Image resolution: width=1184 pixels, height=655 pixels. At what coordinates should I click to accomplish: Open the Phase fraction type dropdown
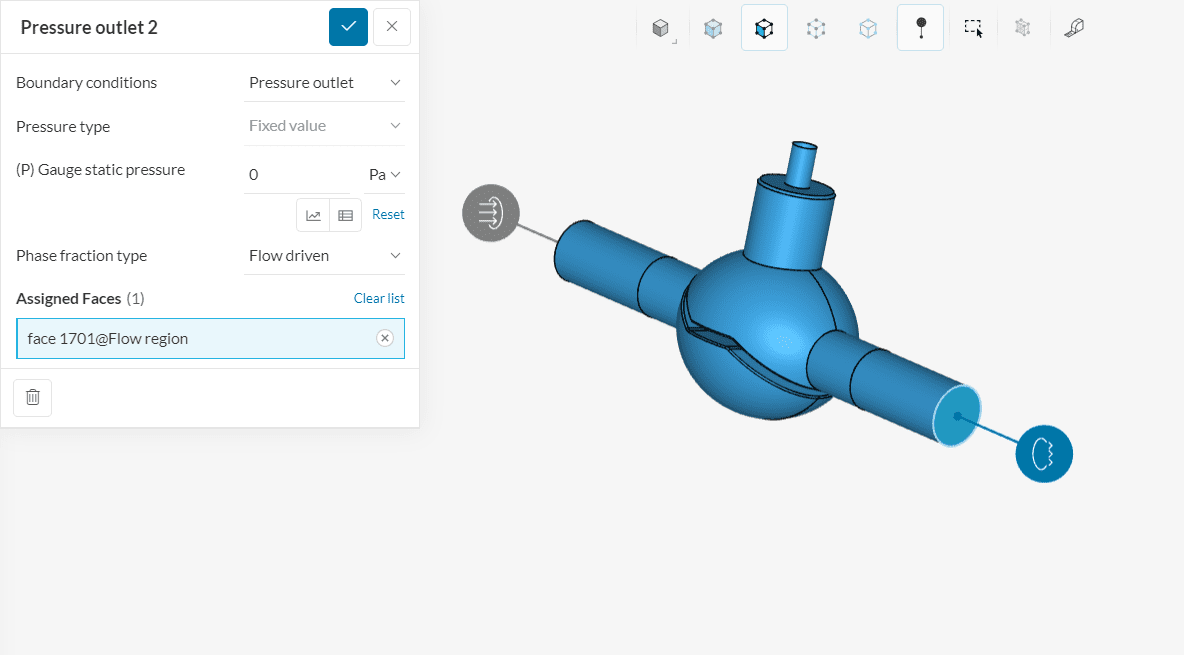click(x=324, y=256)
